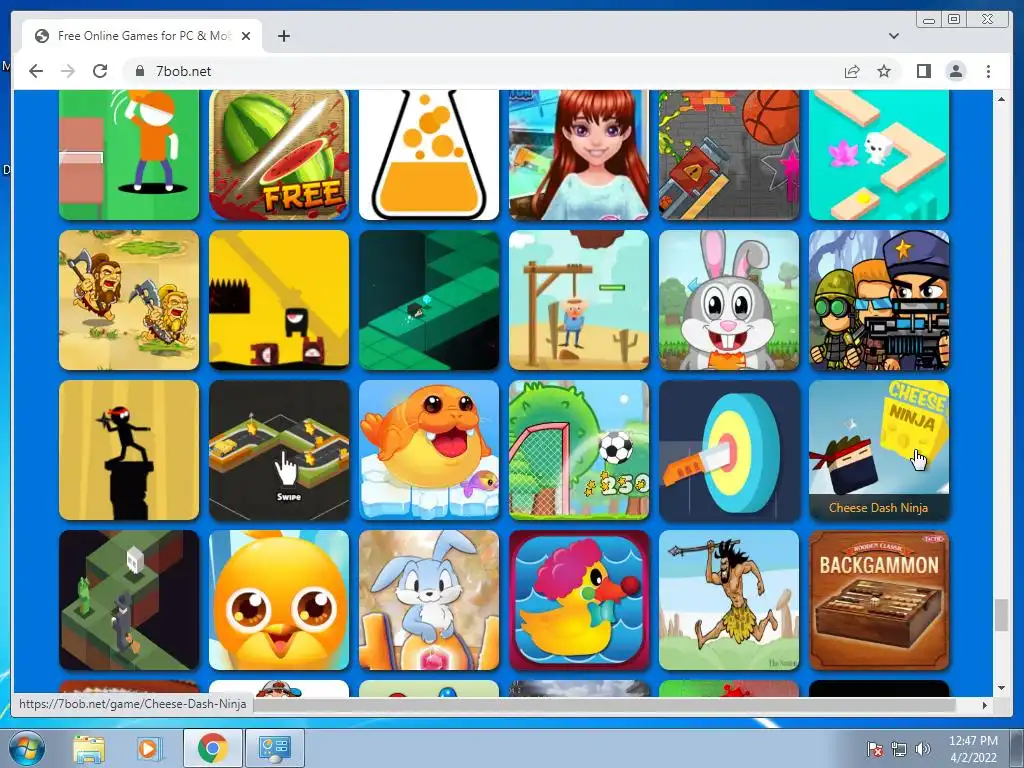The height and width of the screenshot is (768, 1024).
Task: Open the control panel taskbar app
Action: (x=274, y=748)
